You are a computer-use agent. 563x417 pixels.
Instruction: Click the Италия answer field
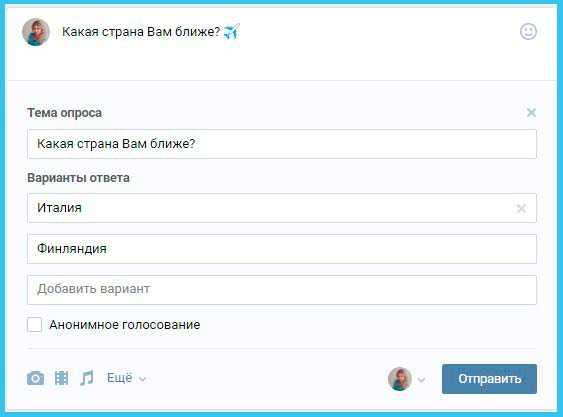(282, 208)
